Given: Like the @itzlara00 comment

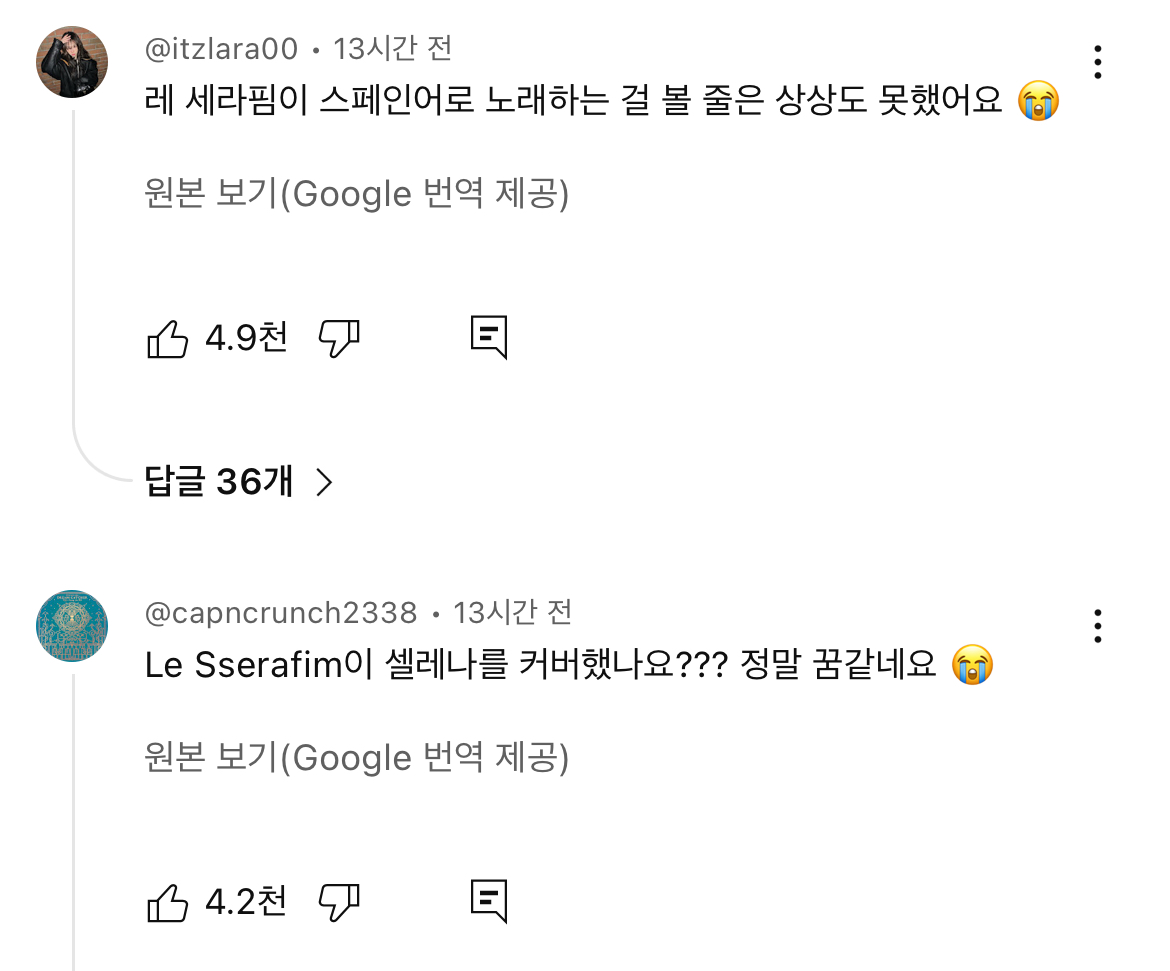Looking at the screenshot, I should point(167,339).
